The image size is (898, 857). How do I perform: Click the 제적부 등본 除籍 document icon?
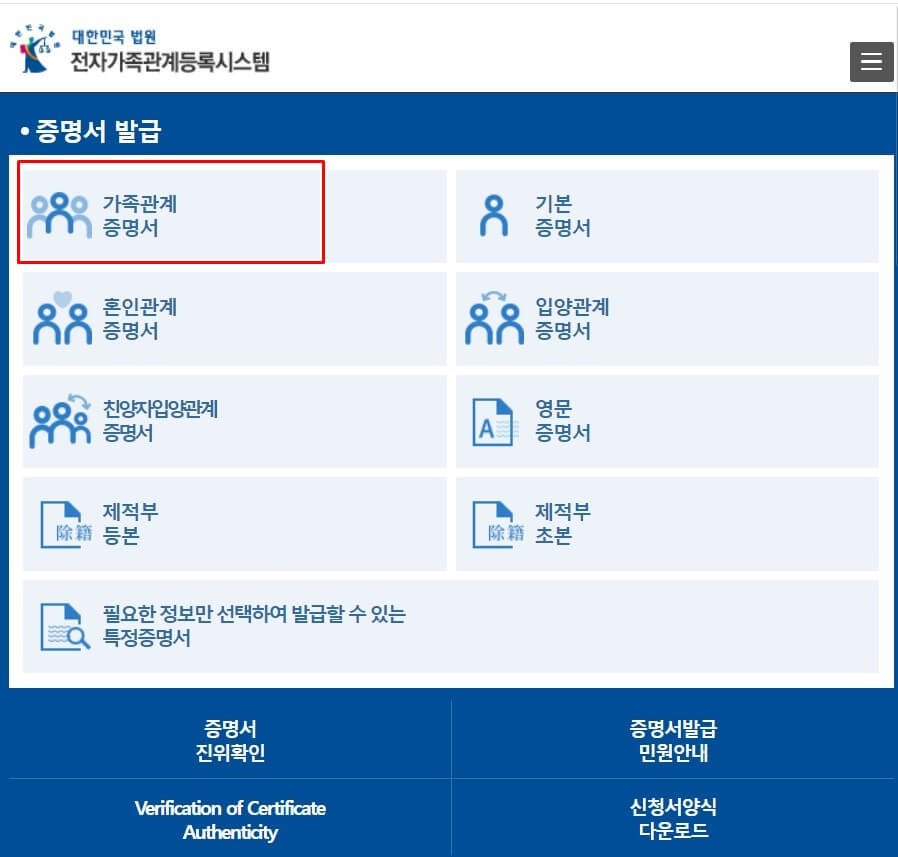click(x=64, y=523)
